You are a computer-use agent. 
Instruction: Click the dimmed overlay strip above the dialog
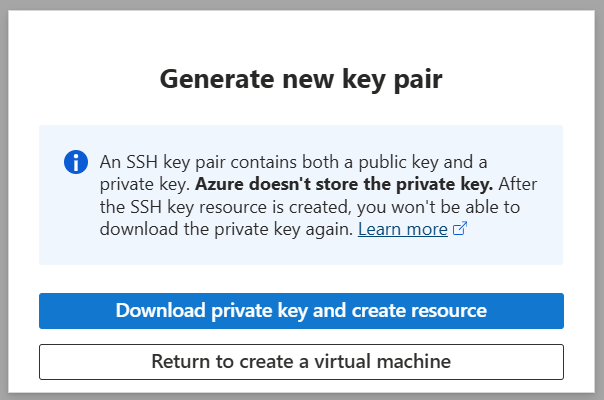pyautogui.click(x=301, y=5)
